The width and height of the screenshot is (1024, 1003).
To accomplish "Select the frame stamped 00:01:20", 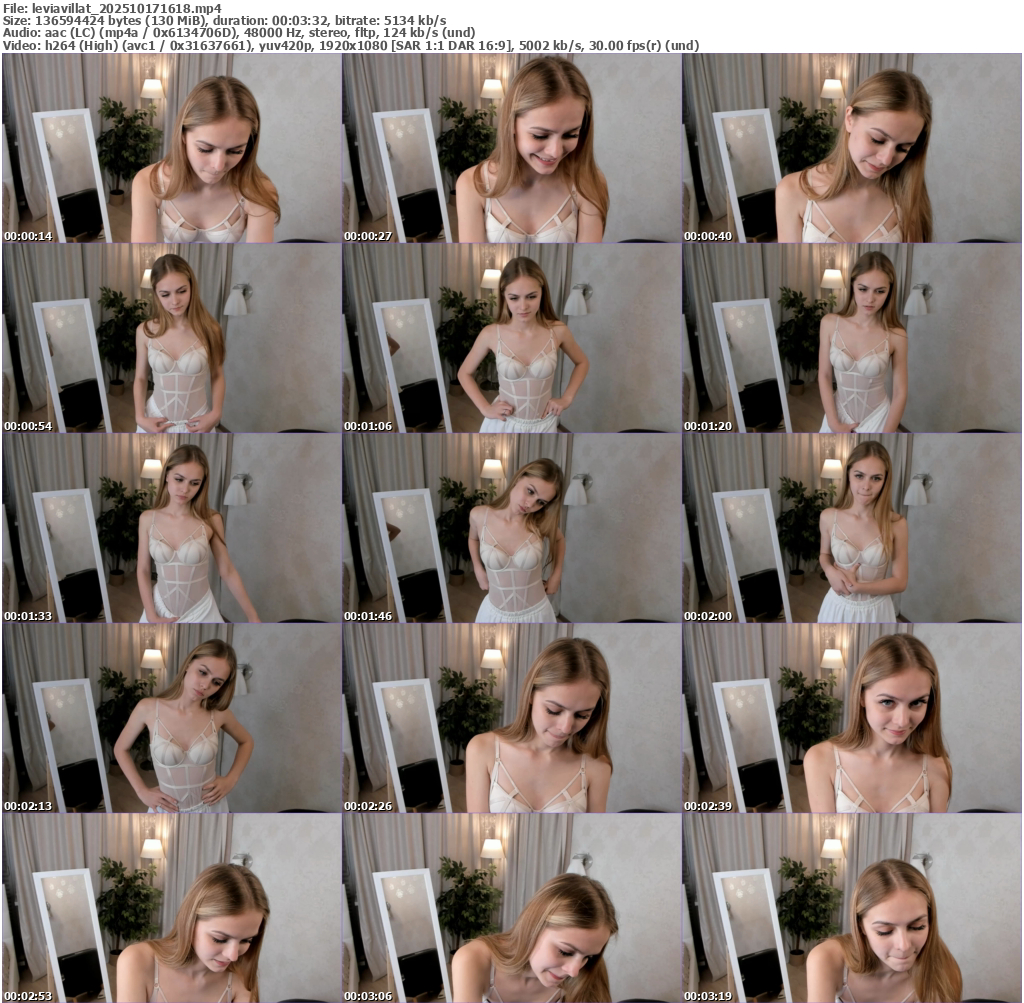I will tap(852, 338).
